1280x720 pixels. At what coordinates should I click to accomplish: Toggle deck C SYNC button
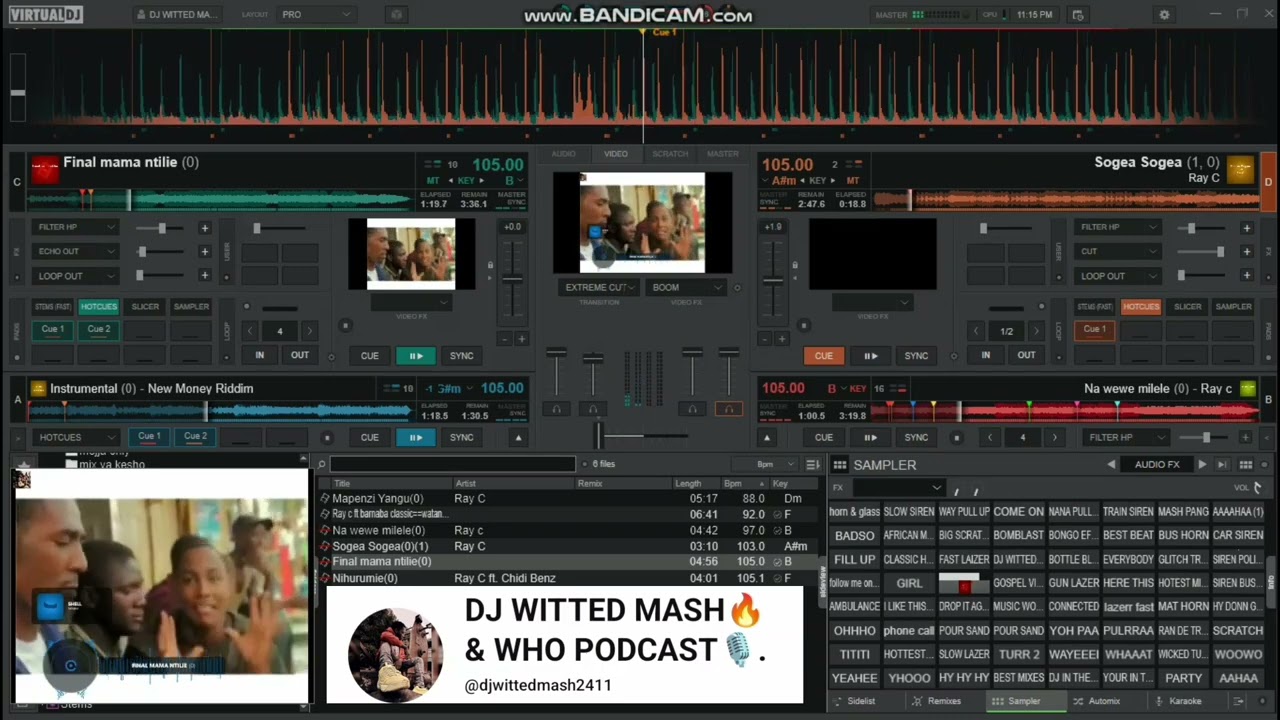(461, 355)
